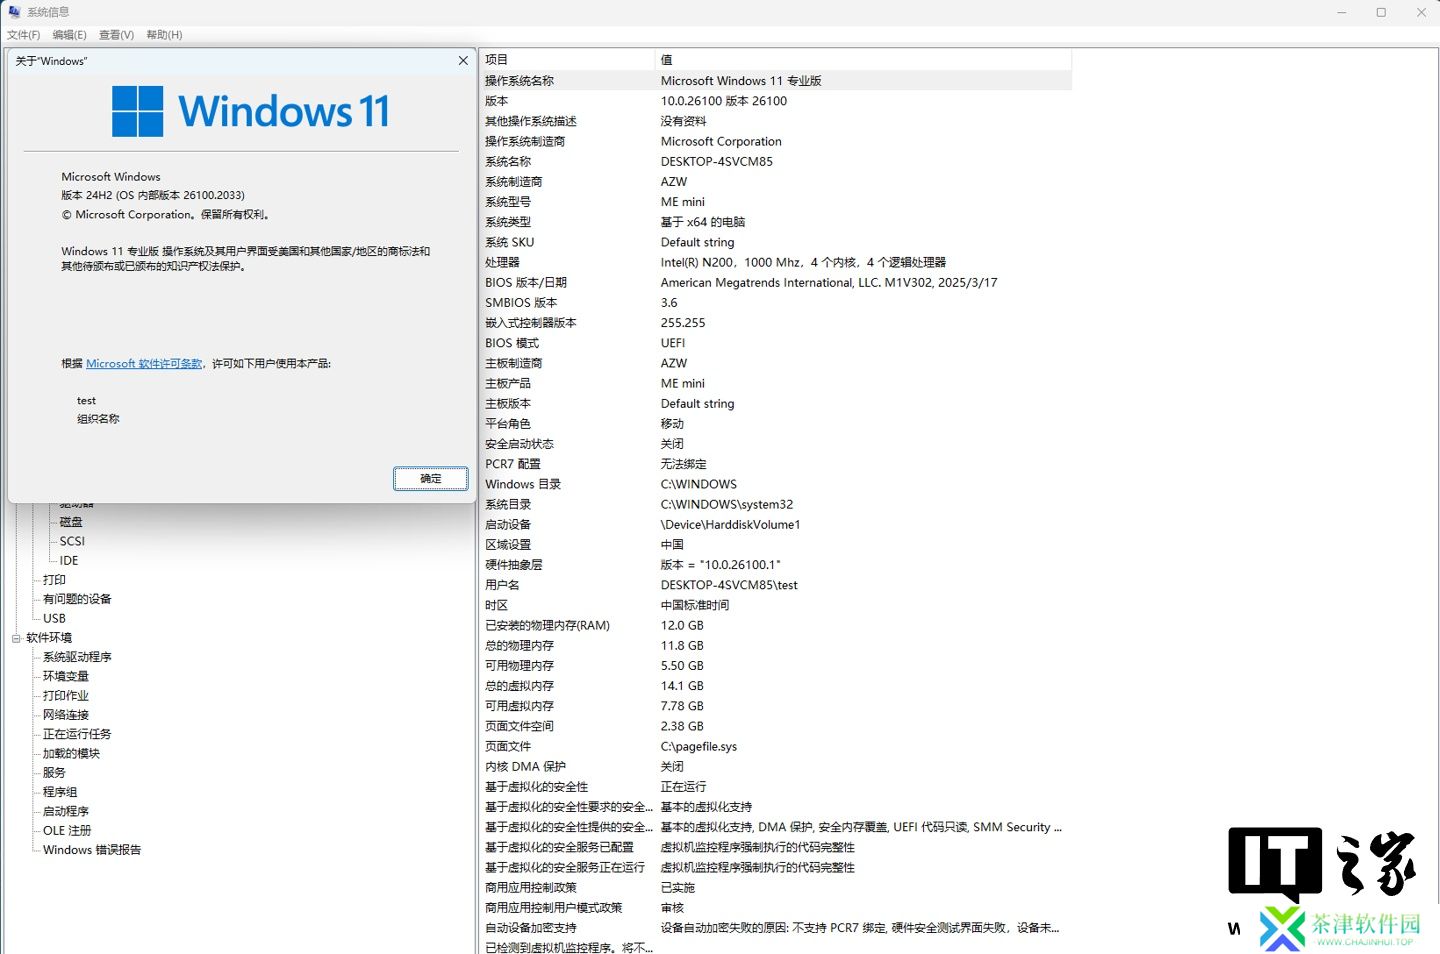Select 有问题的设备 in the tree
Viewport: 1440px width, 954px height.
(x=77, y=599)
